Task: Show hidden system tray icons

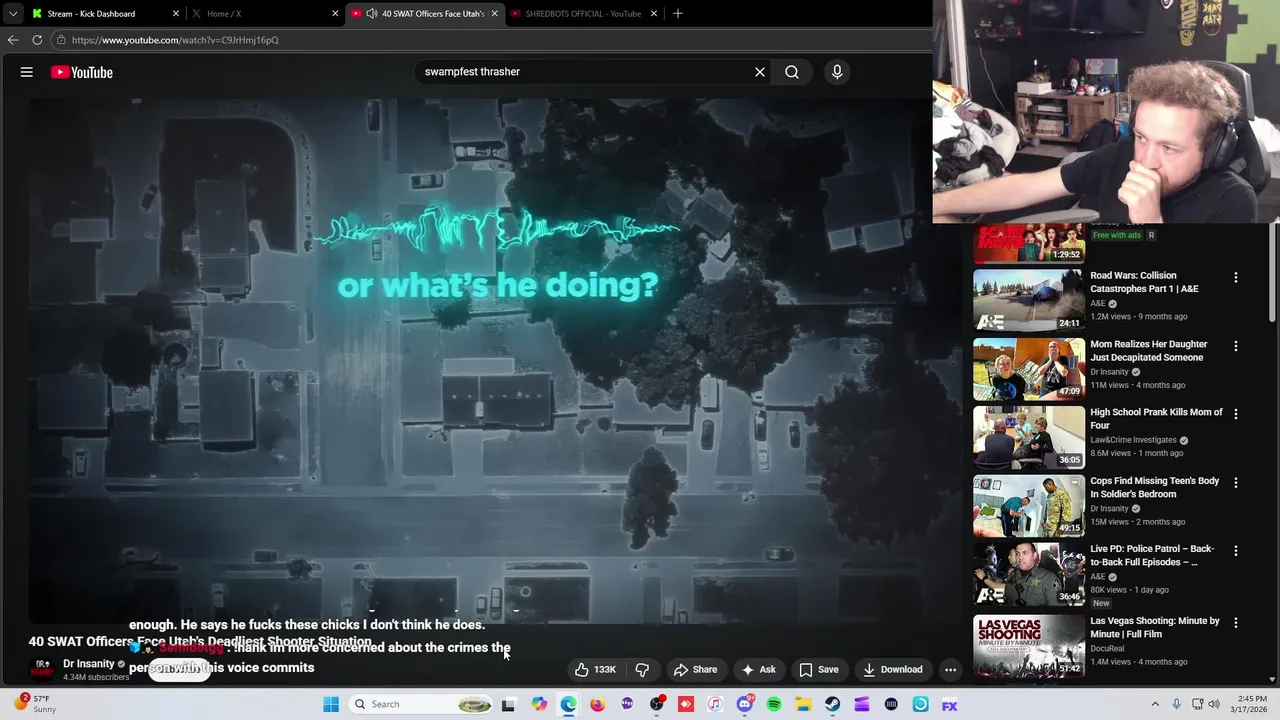Action: (x=1155, y=704)
